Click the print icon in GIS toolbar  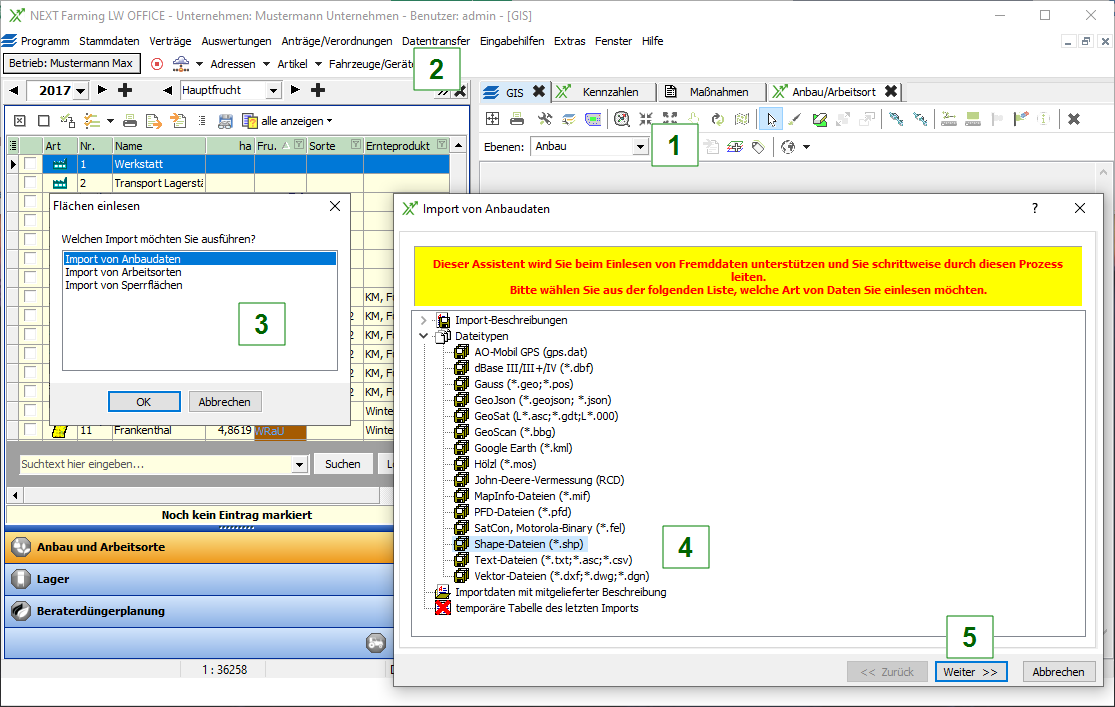pyautogui.click(x=517, y=119)
